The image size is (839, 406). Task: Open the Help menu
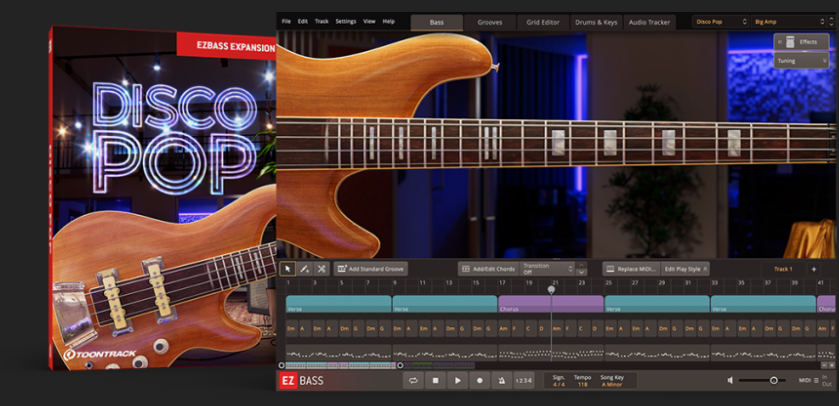tap(388, 21)
